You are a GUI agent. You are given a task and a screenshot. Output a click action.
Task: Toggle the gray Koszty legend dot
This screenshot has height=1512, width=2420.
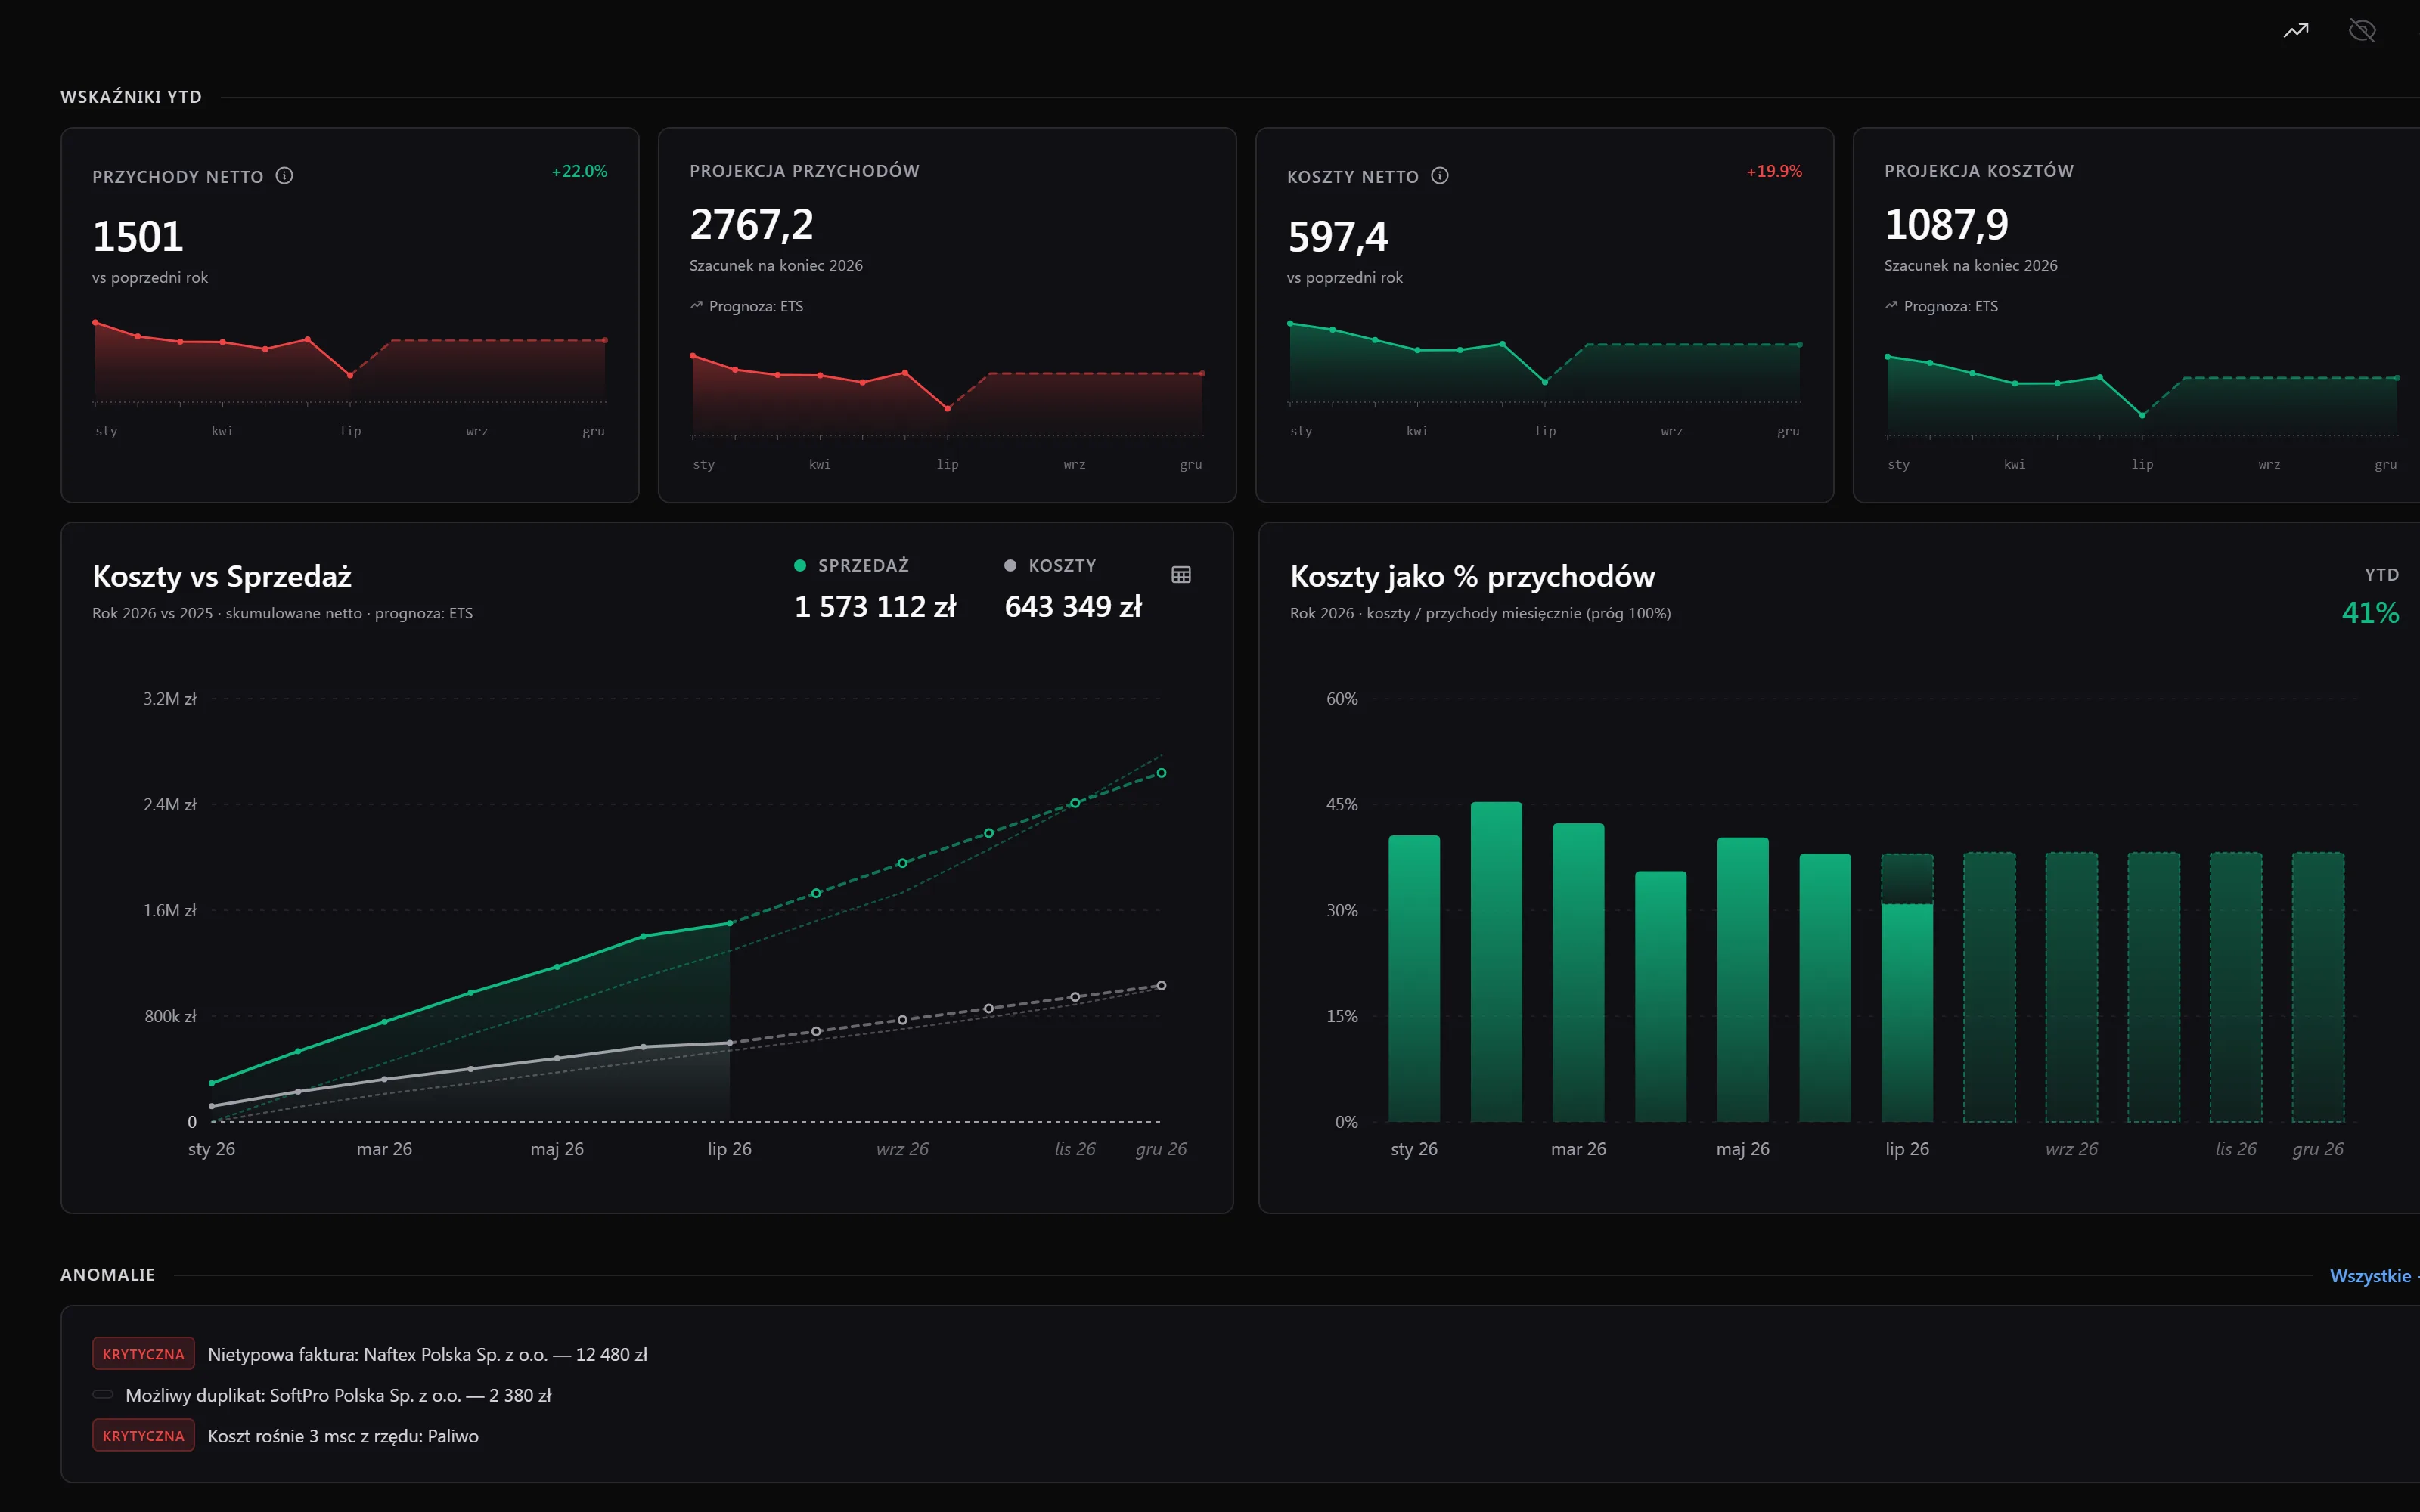pyautogui.click(x=1010, y=566)
